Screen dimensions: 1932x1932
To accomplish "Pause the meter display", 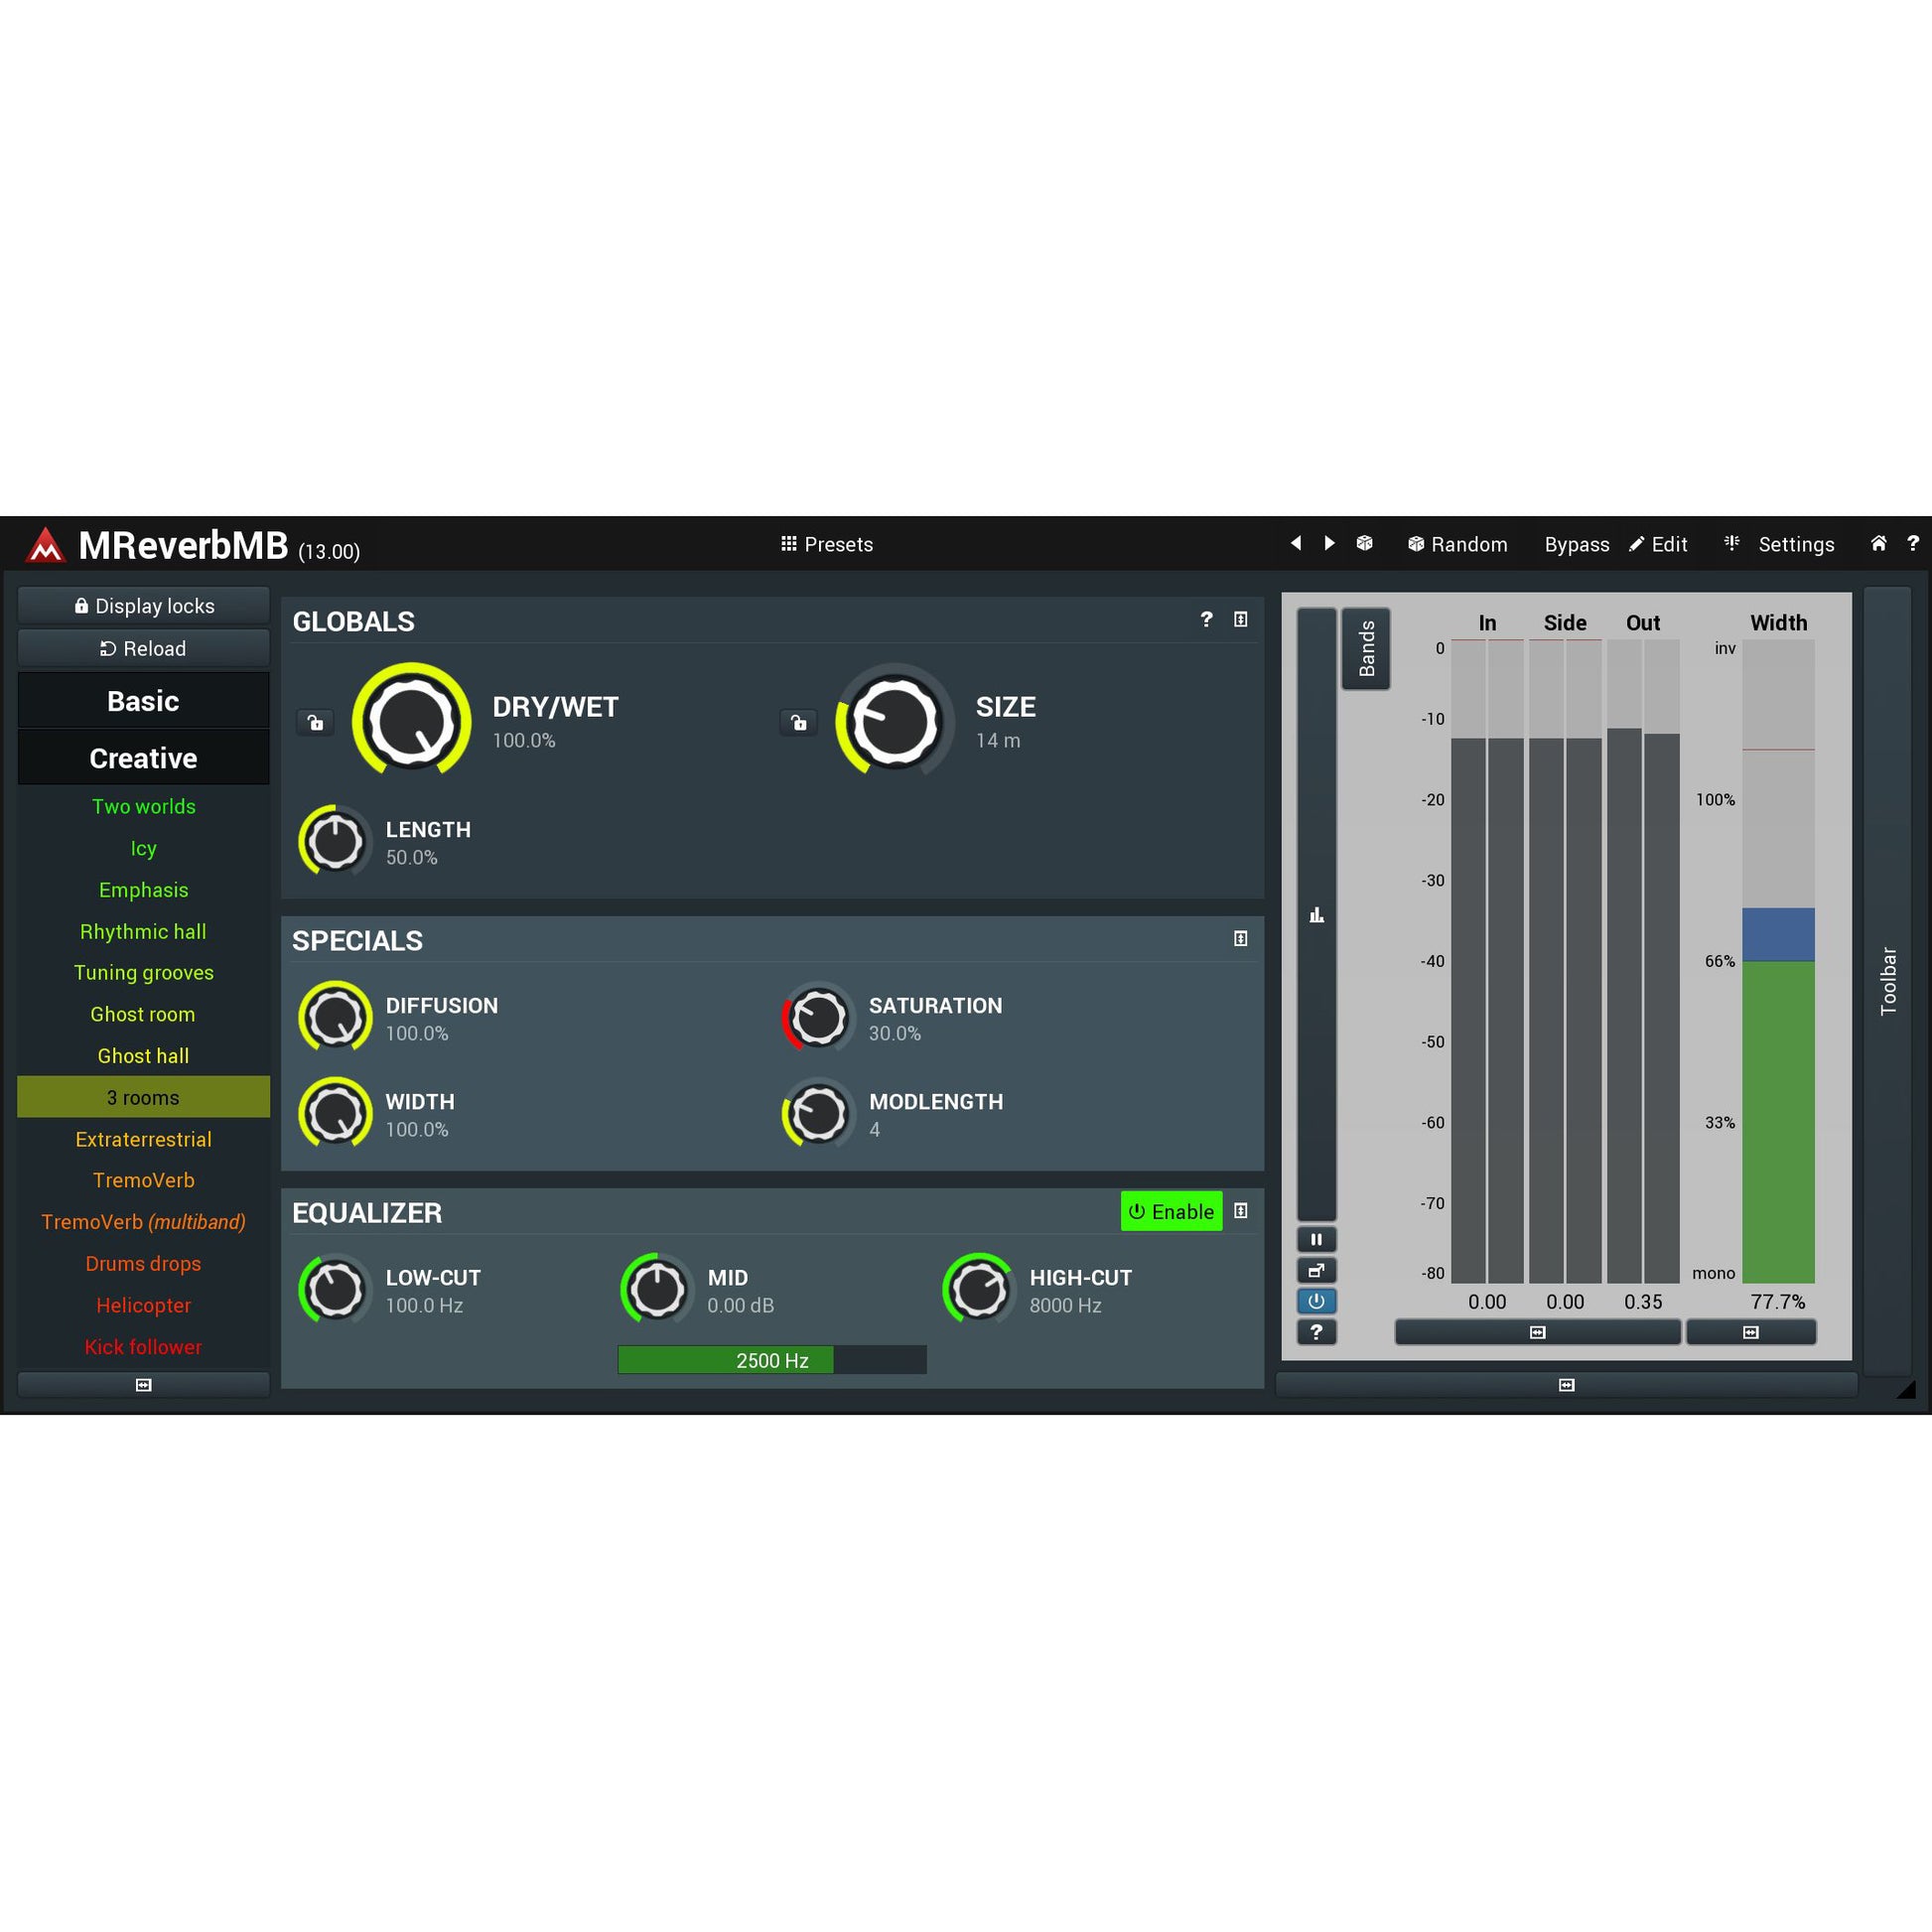I will 1316,1240.
